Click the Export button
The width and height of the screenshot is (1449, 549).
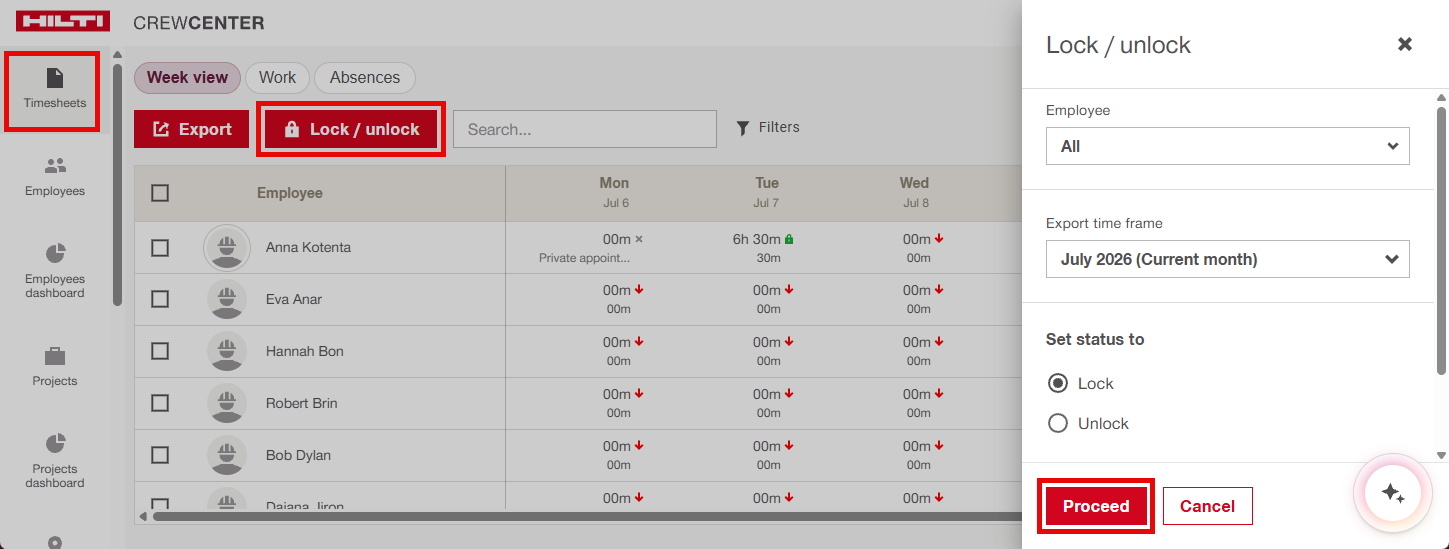coord(192,129)
